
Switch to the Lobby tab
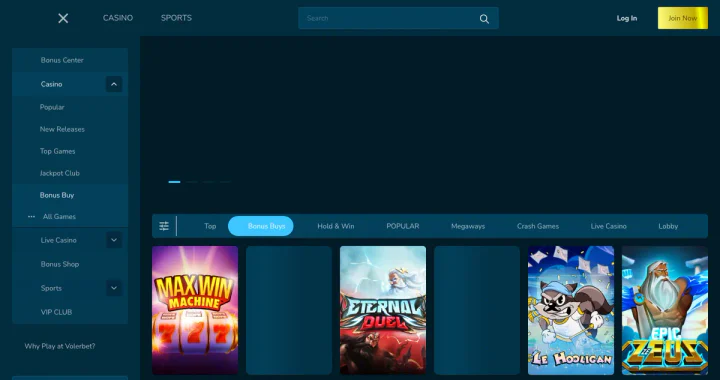point(668,226)
